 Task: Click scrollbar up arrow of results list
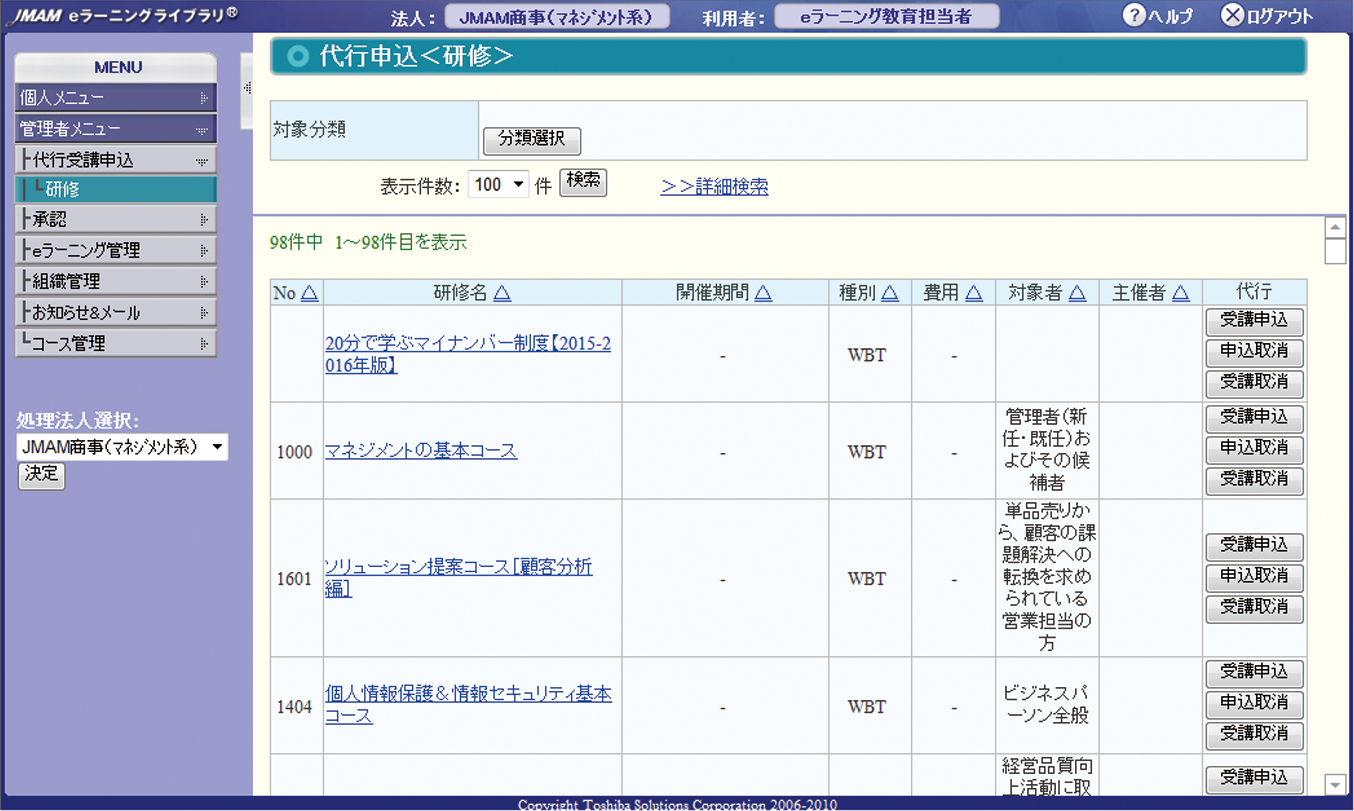coord(1335,227)
